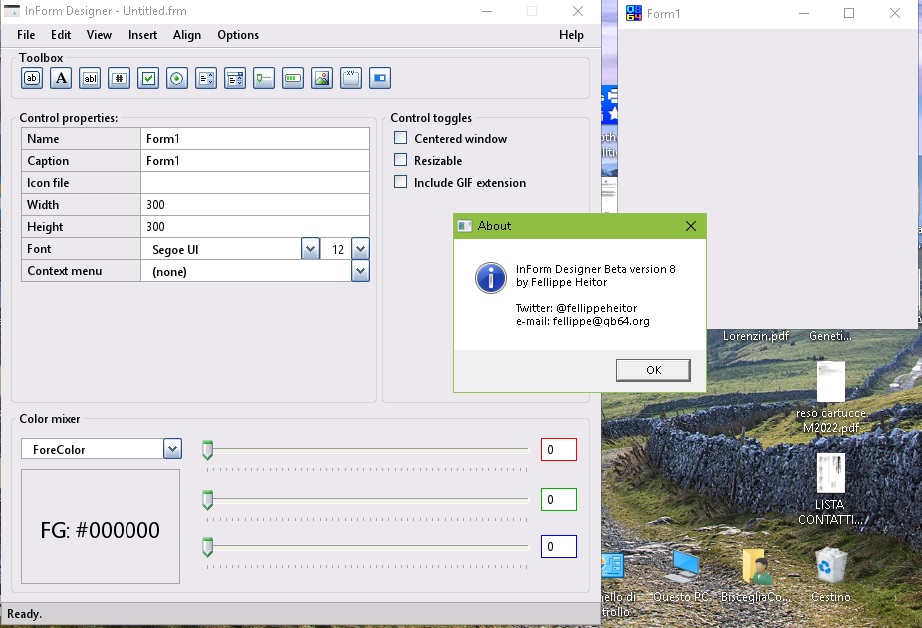Open the Help menu
The height and width of the screenshot is (628, 922).
571,35
